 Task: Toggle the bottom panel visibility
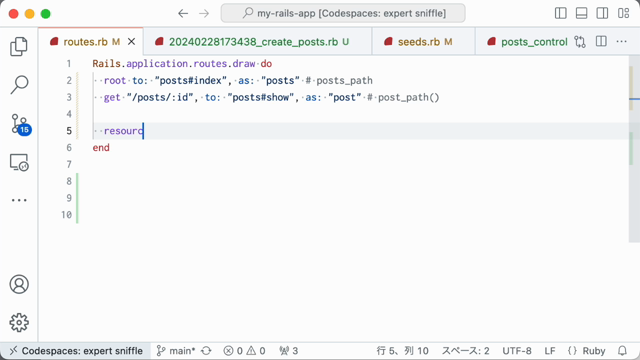click(582, 13)
